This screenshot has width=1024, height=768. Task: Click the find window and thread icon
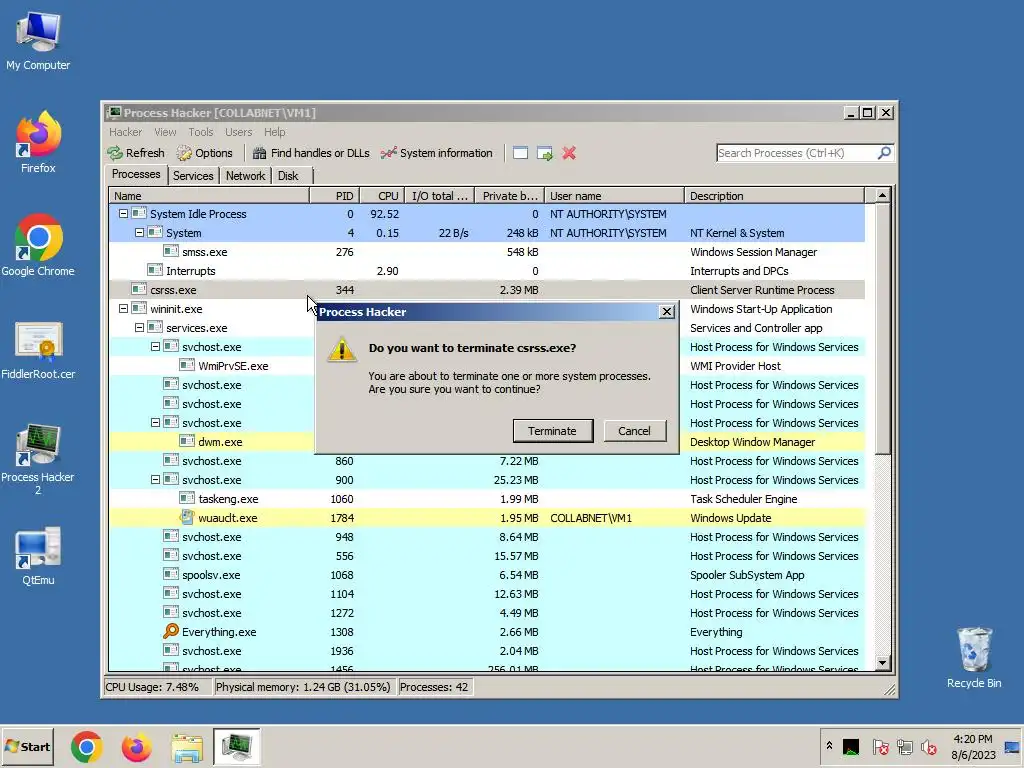pos(545,153)
